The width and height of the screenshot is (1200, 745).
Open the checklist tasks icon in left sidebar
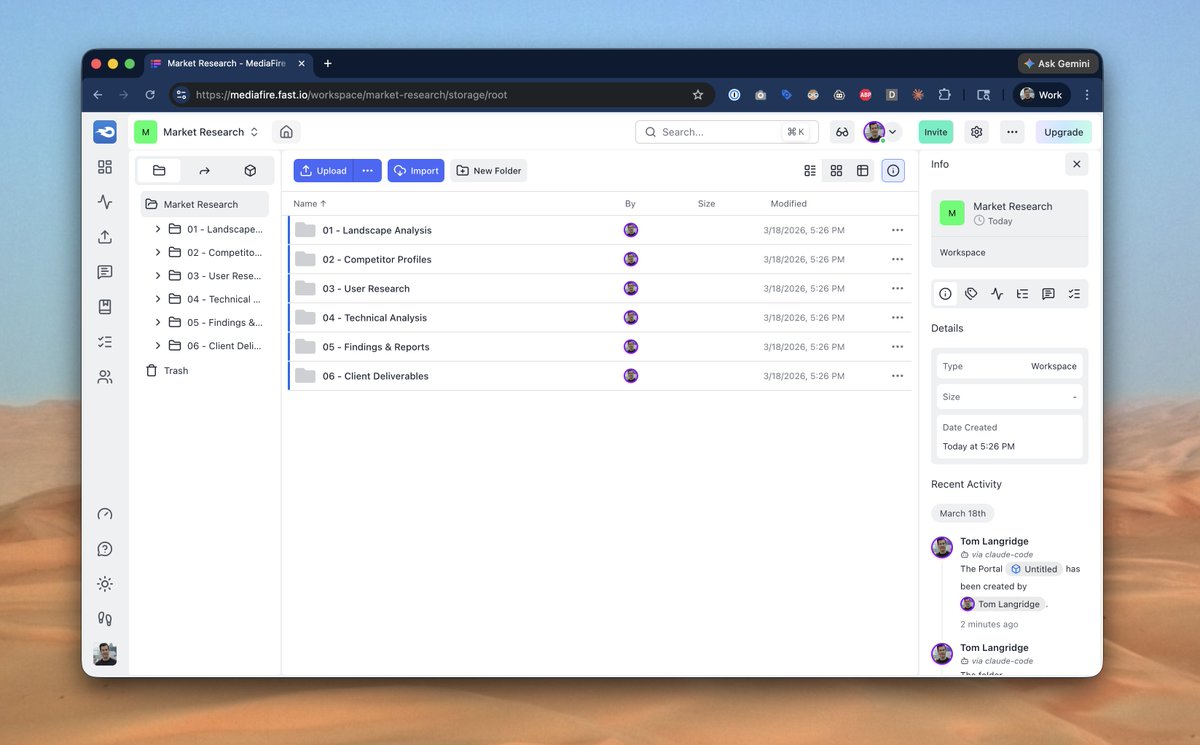(105, 342)
